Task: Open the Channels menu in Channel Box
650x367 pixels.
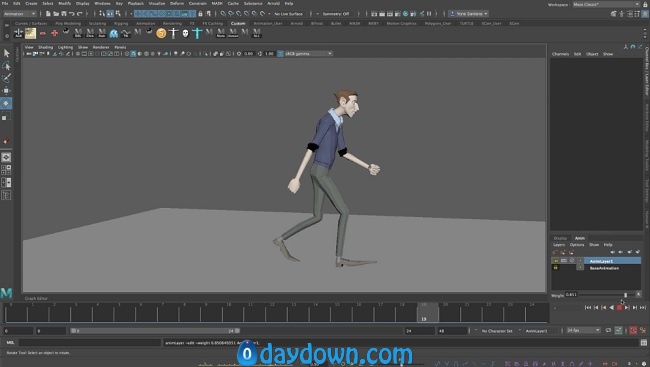Action: 560,54
